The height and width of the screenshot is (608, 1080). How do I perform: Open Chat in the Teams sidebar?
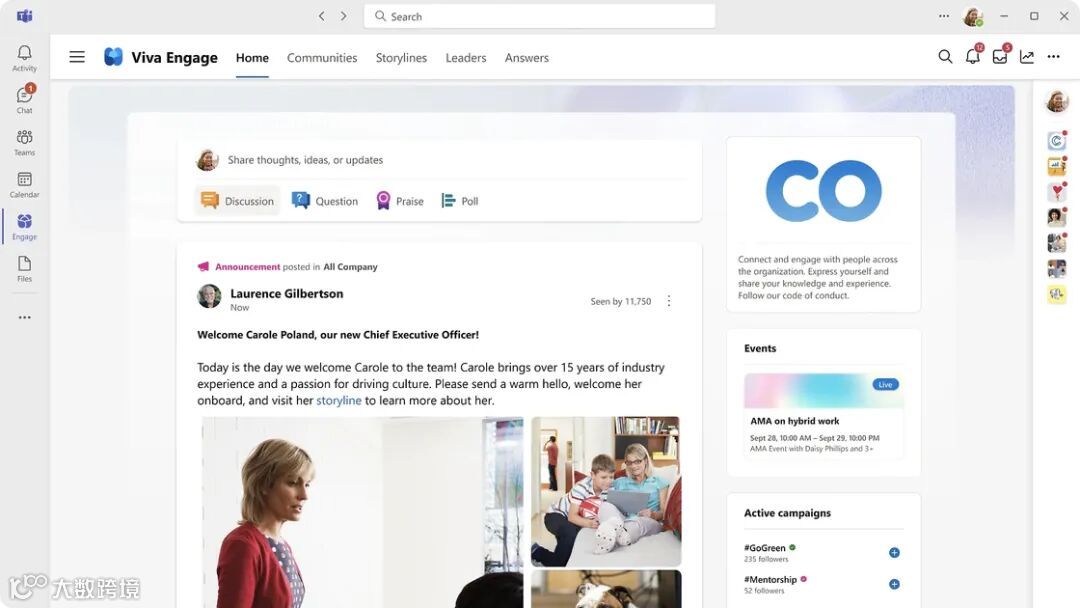pyautogui.click(x=24, y=100)
